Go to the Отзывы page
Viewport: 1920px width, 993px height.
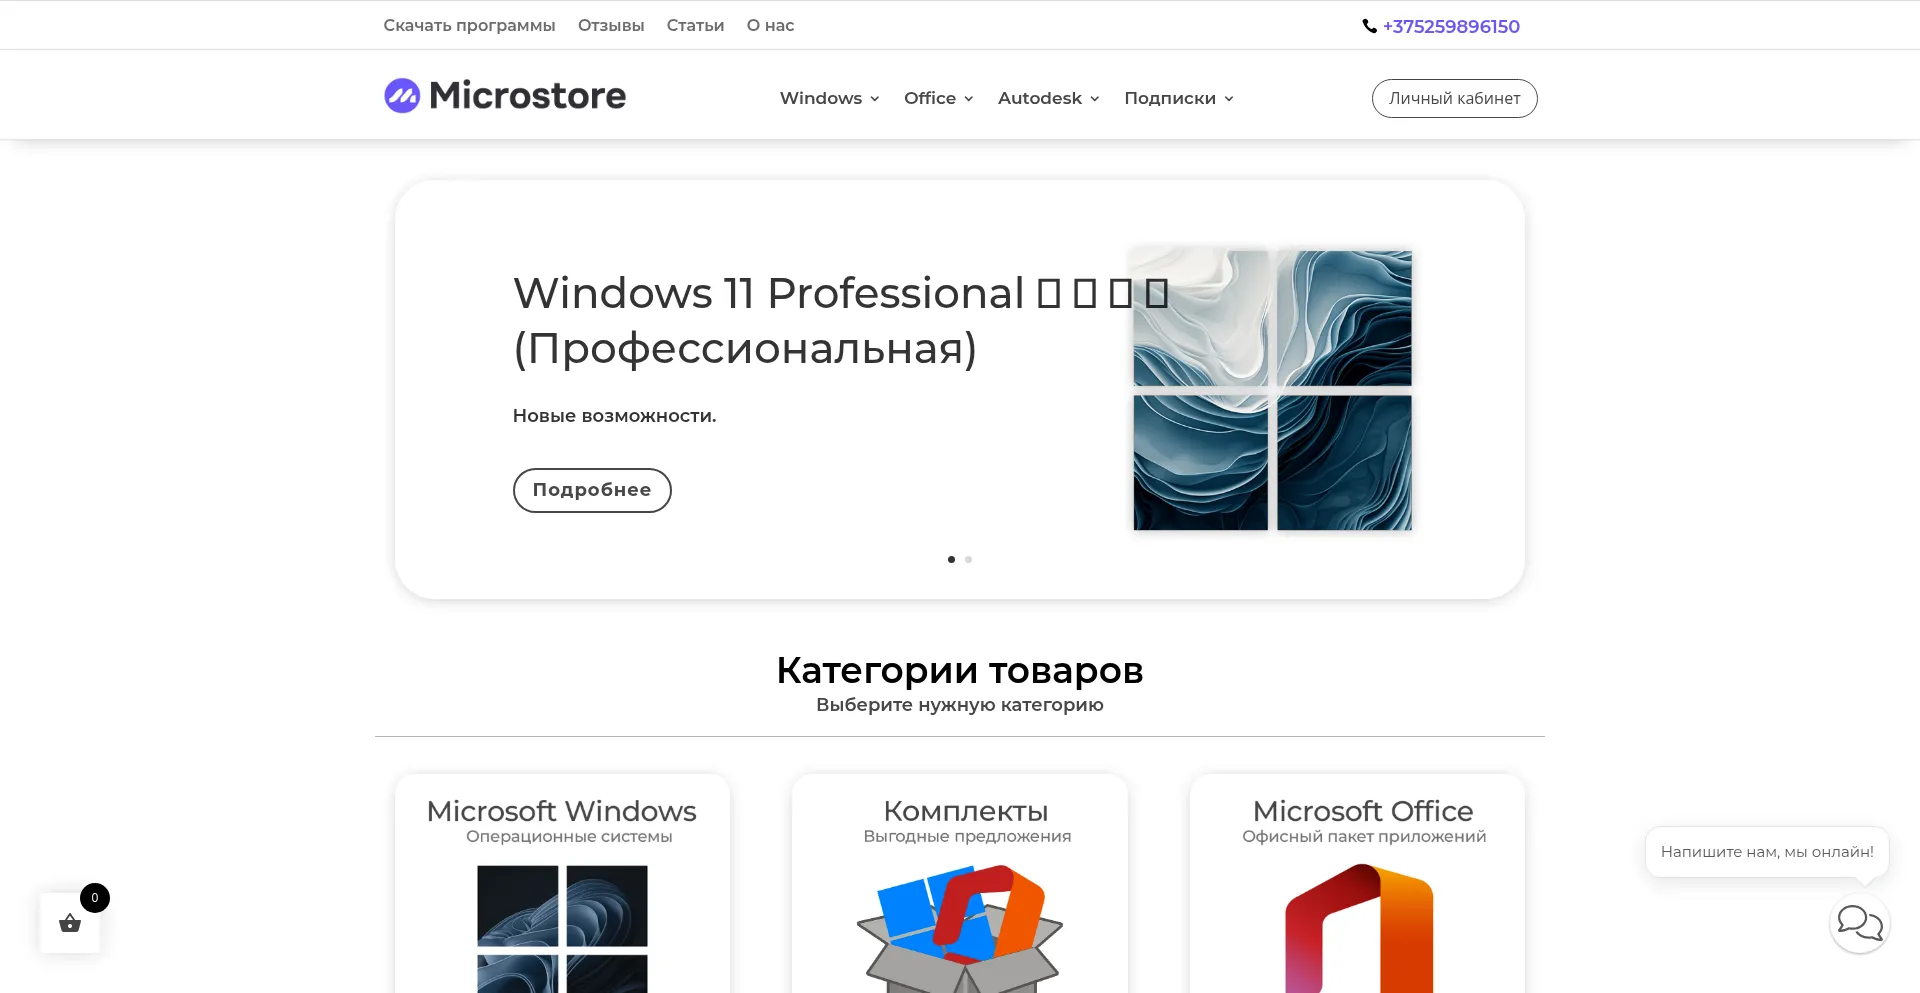(x=611, y=26)
